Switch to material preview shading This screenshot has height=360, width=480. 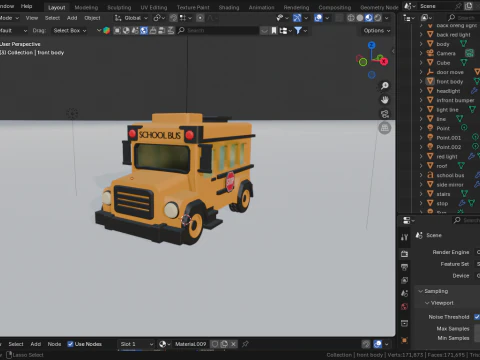(369, 18)
